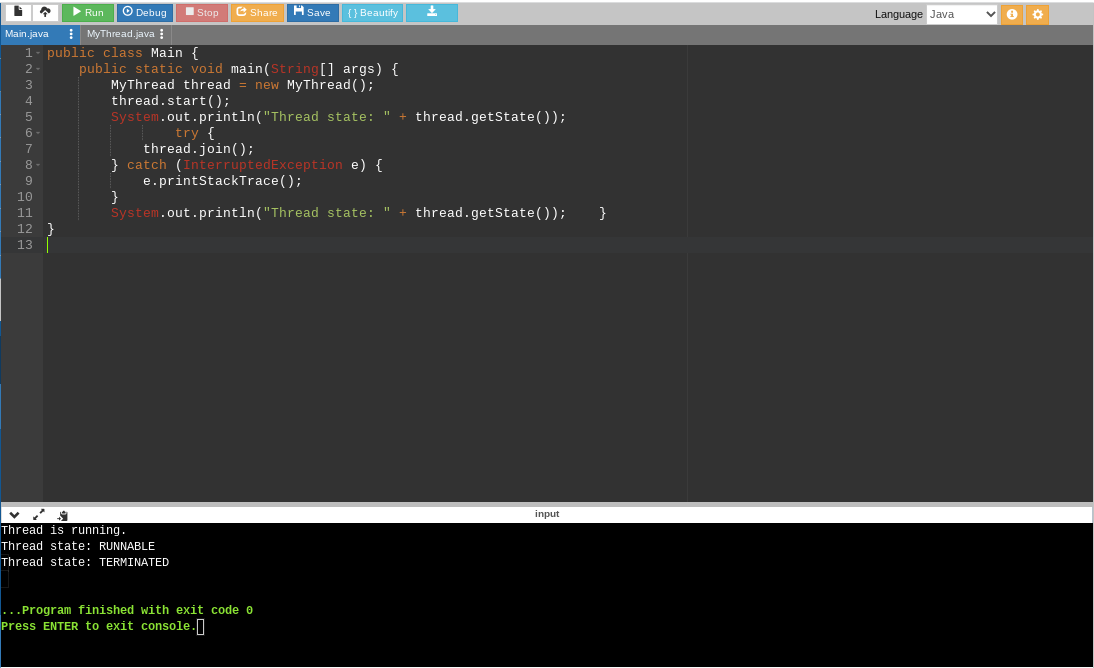This screenshot has width=1094, height=668.
Task: Open MyThread.java tab options menu dots
Action: coord(162,34)
